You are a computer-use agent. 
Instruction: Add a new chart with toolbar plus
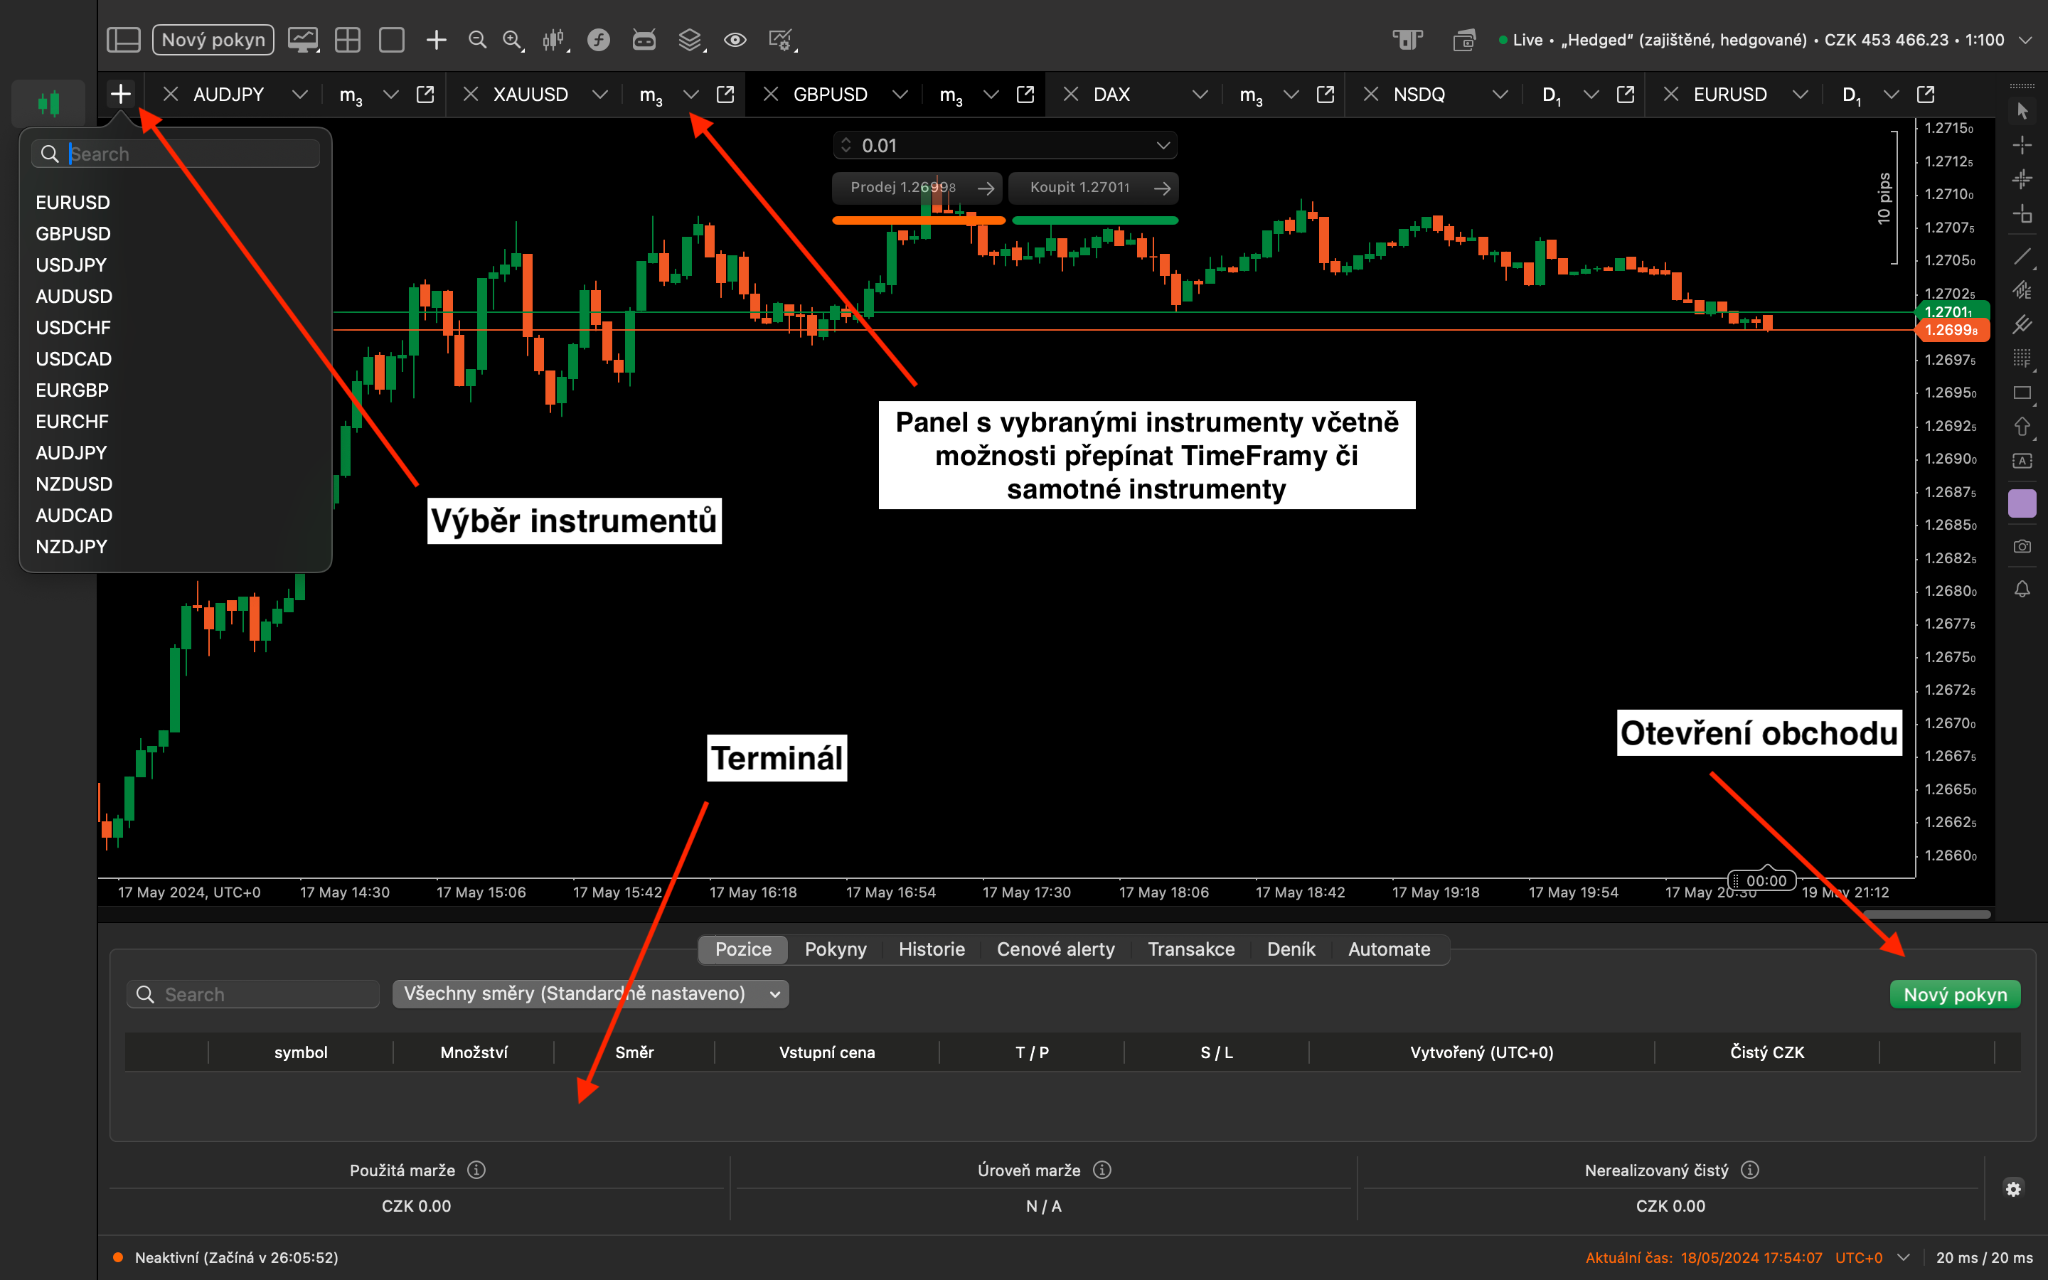tap(436, 40)
